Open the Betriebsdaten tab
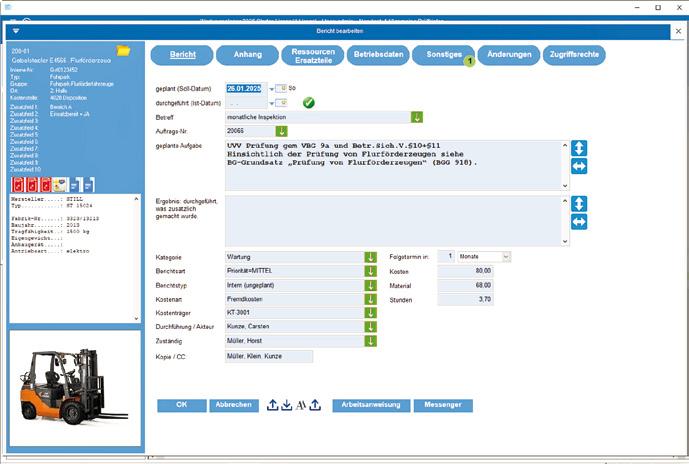Screen dimensions: 689x464 click(378, 55)
